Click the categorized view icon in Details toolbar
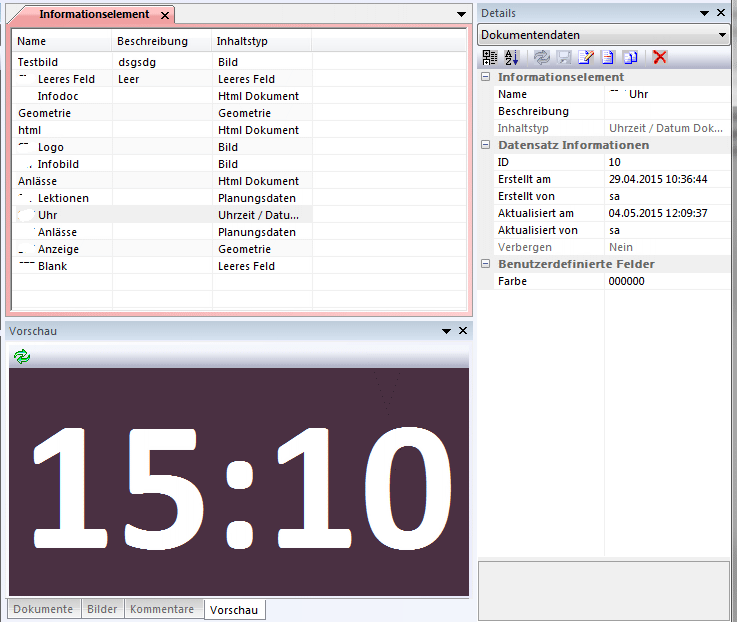The image size is (737, 622). click(490, 57)
